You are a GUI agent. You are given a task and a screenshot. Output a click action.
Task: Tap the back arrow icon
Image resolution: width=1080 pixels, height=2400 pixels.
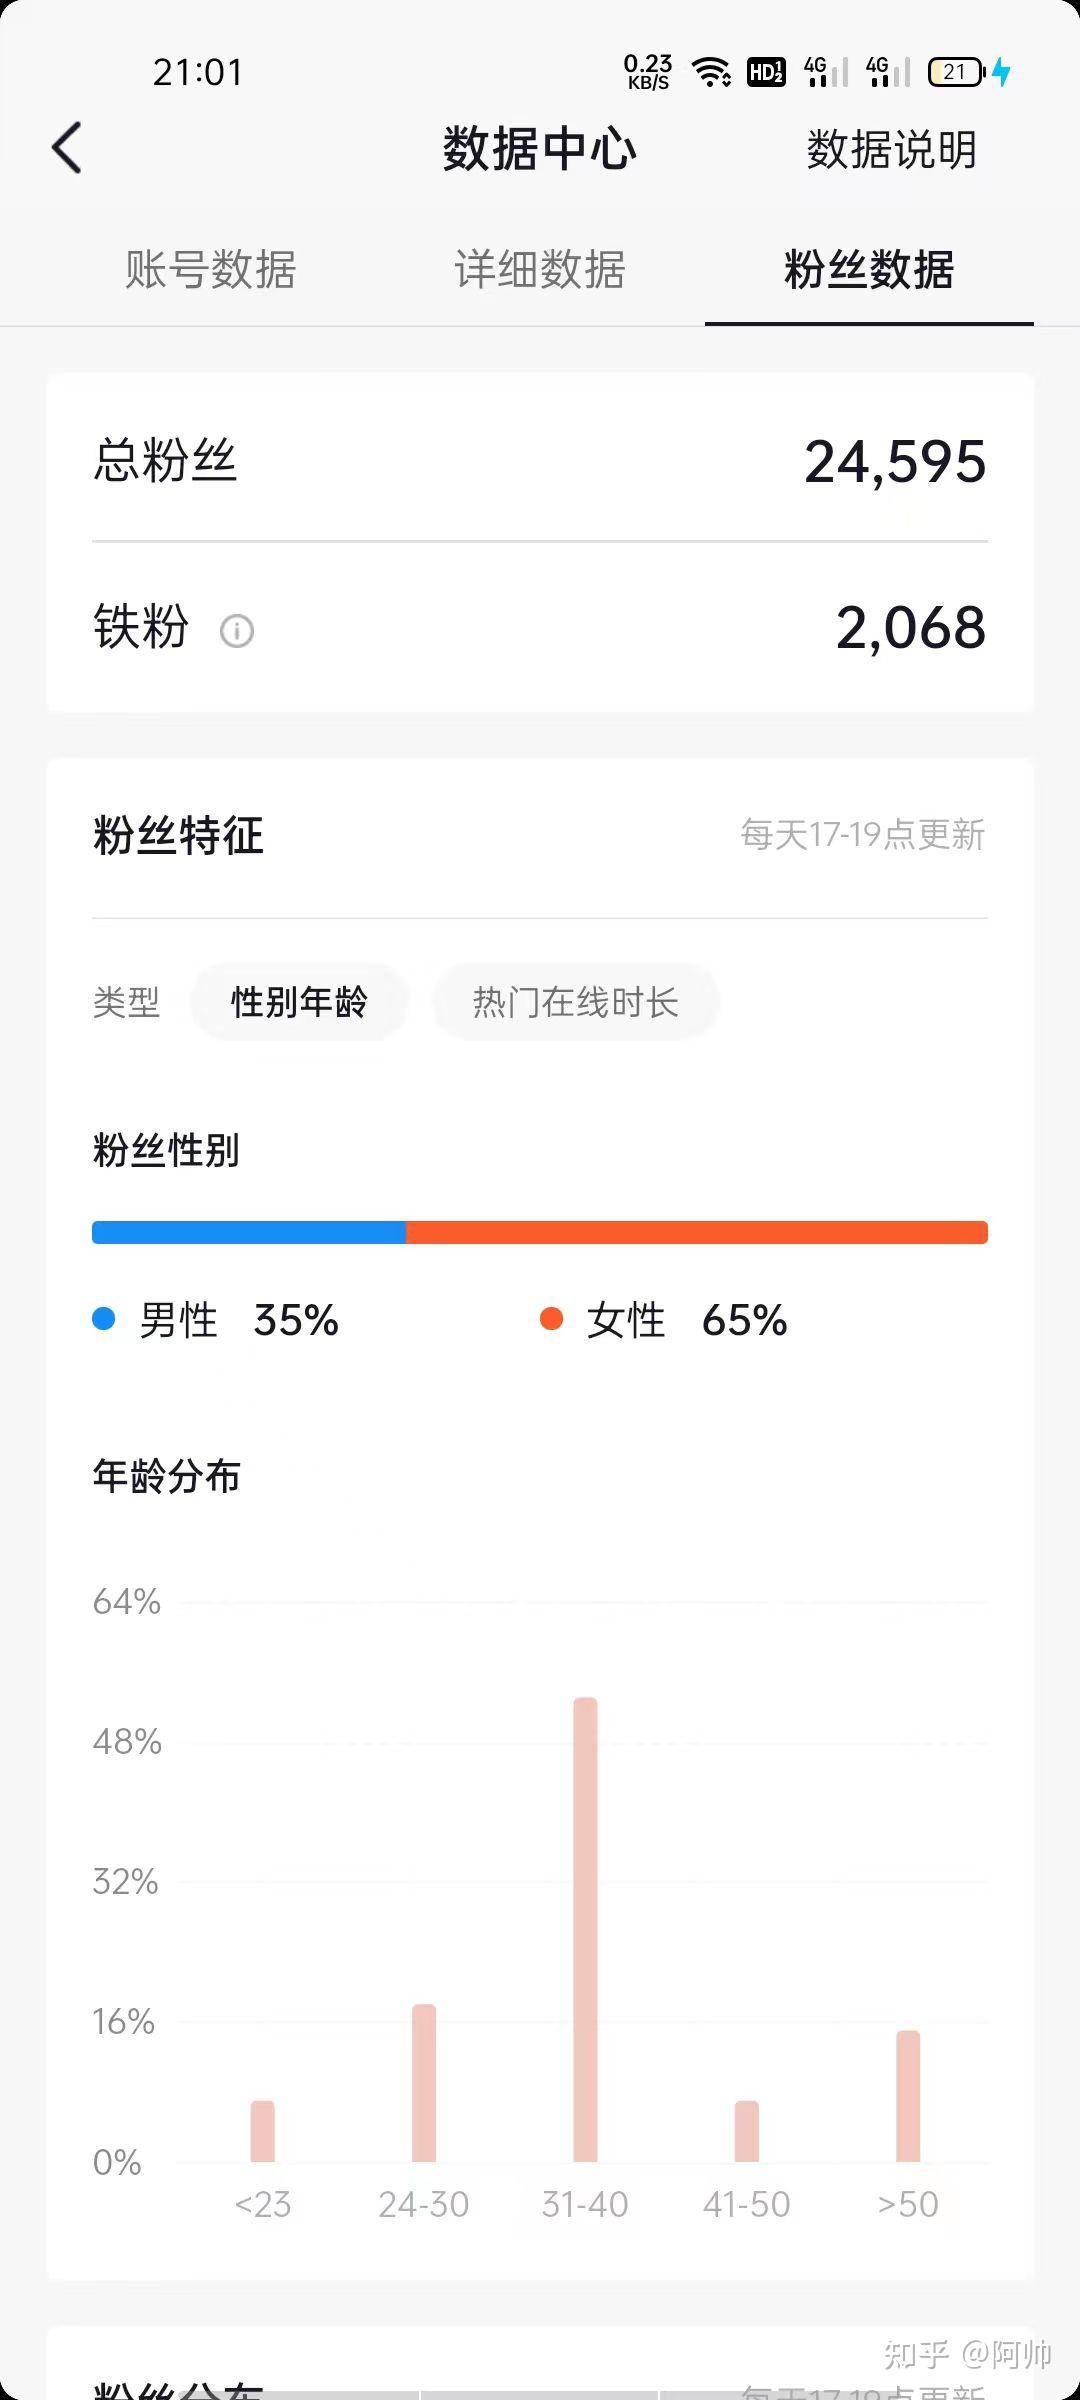pyautogui.click(x=67, y=149)
